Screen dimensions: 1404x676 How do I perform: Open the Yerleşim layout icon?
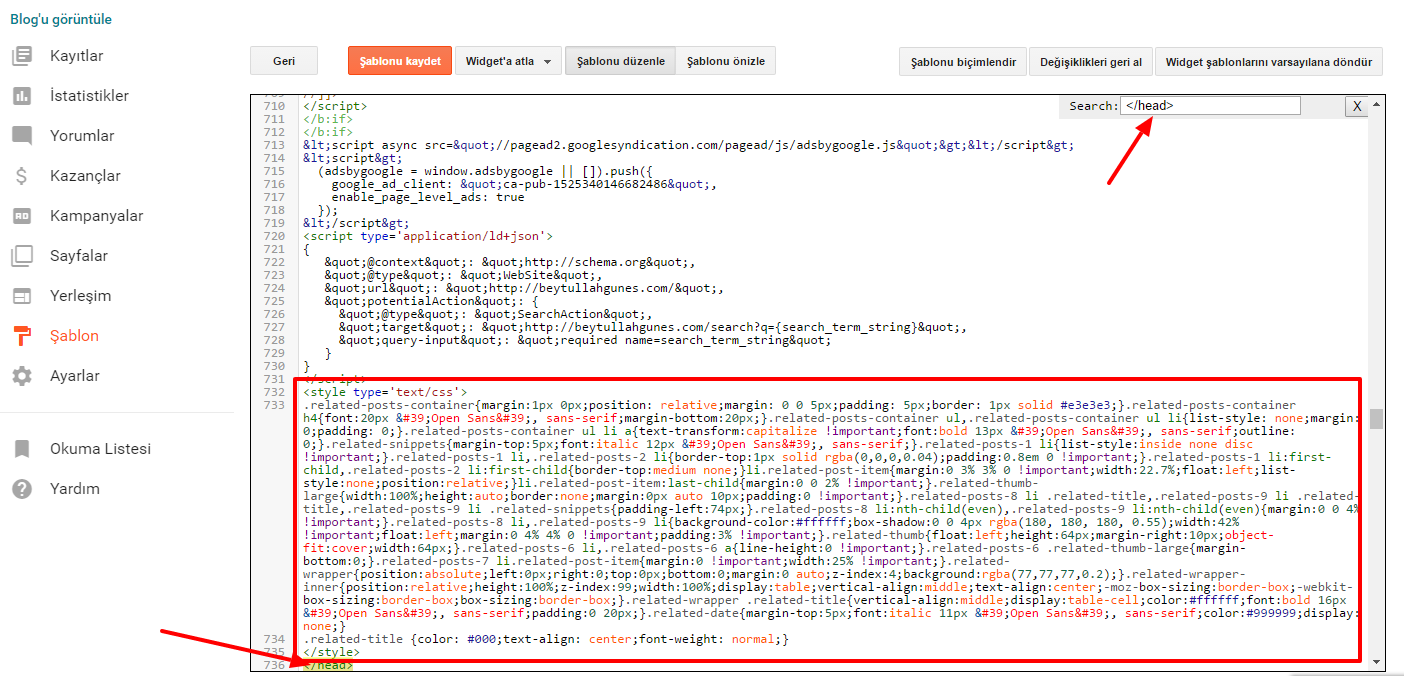[21, 296]
